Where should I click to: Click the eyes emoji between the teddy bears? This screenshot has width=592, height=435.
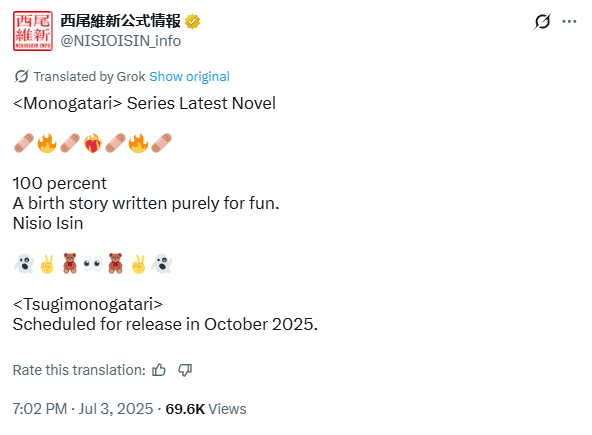click(x=93, y=264)
